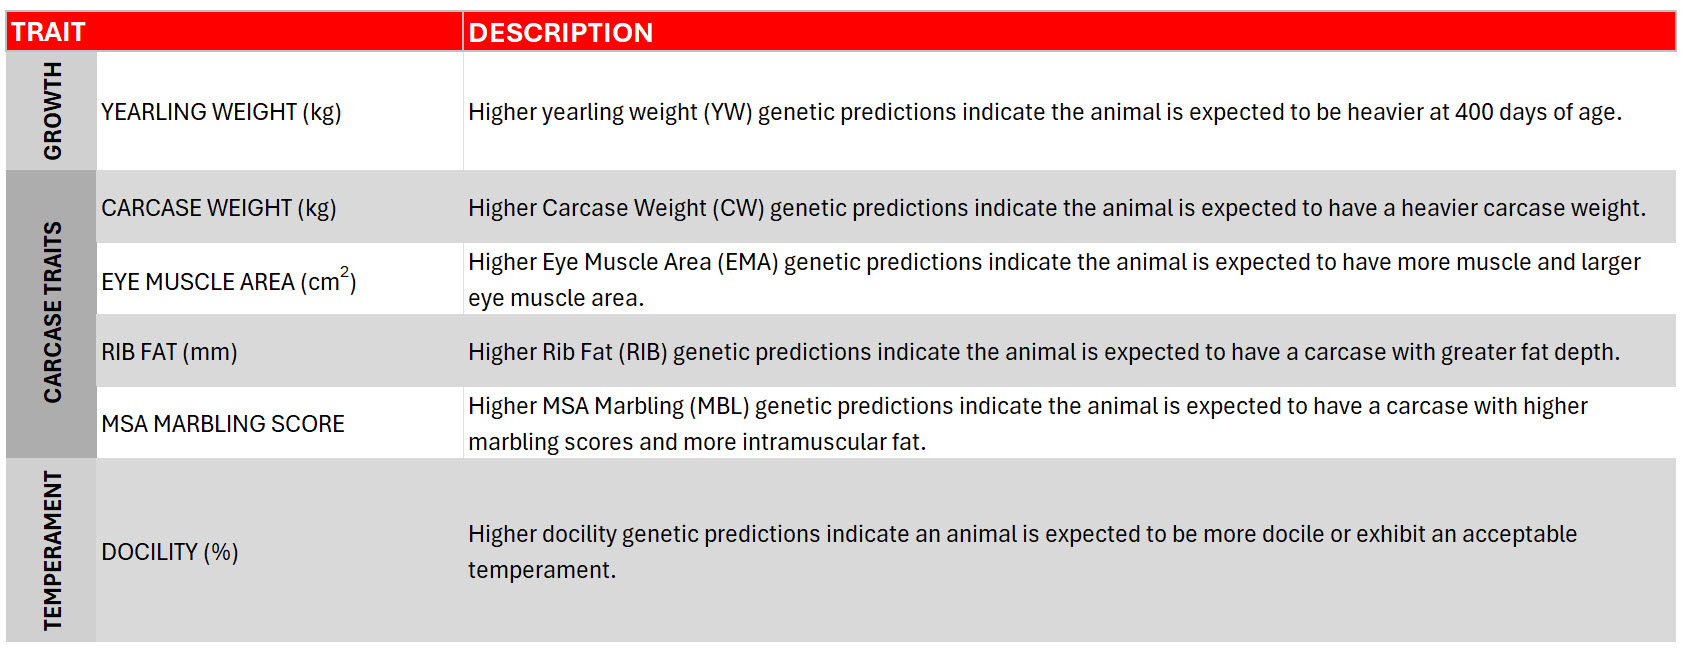The width and height of the screenshot is (1684, 649).
Task: Click the DOCILITY (%) trait cell
Action: coord(169,552)
